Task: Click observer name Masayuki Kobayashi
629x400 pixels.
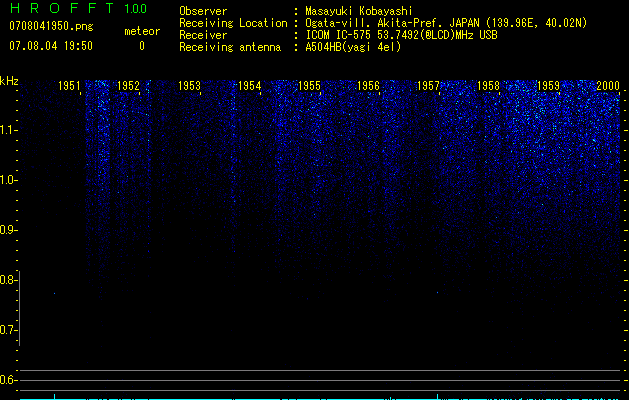Action: point(359,11)
